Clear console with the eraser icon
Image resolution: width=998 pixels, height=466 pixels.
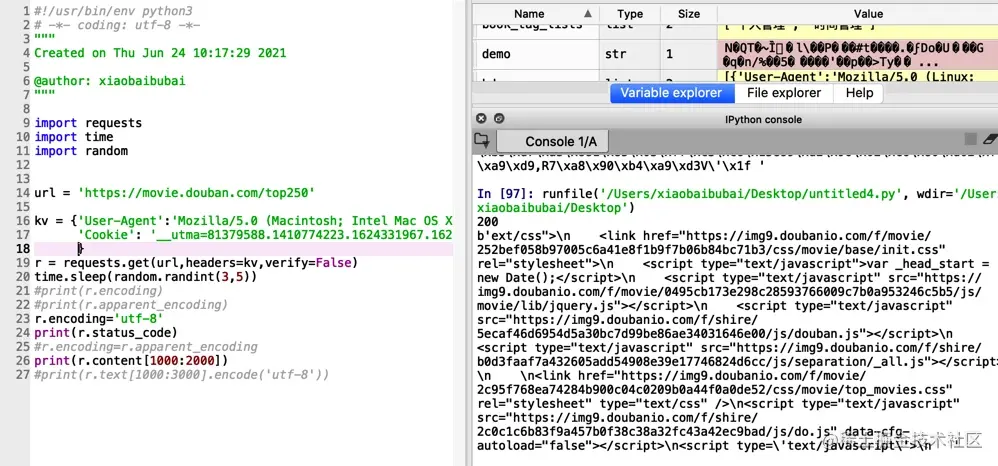(991, 139)
